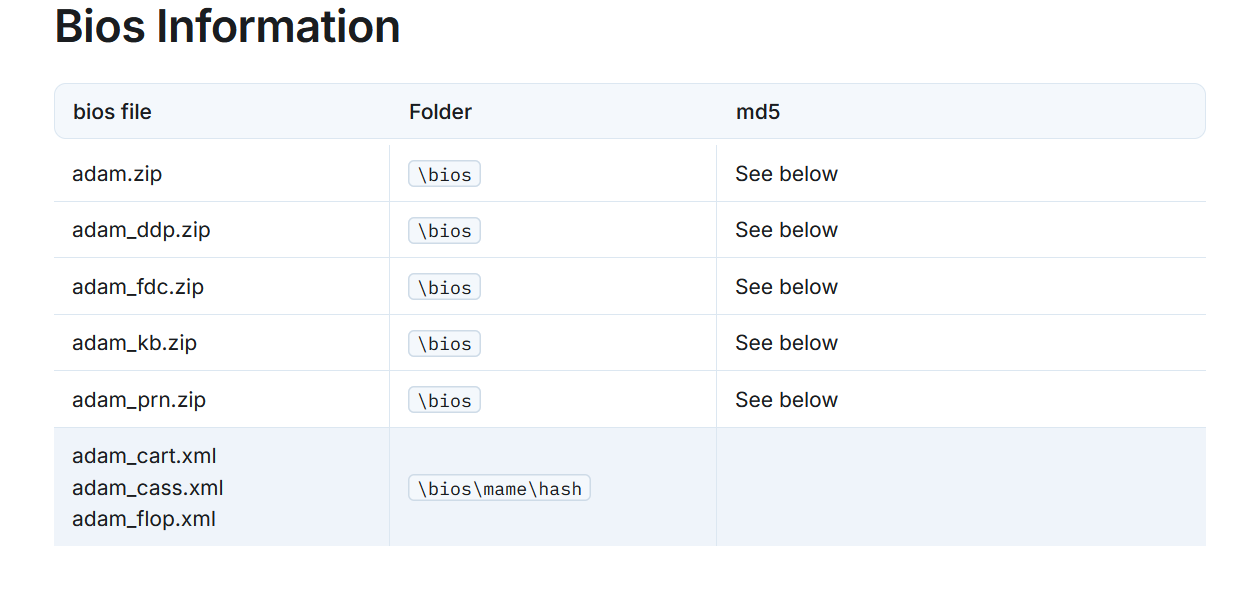Click the \bios code tag in adam_ddp.zip row

tap(444, 230)
